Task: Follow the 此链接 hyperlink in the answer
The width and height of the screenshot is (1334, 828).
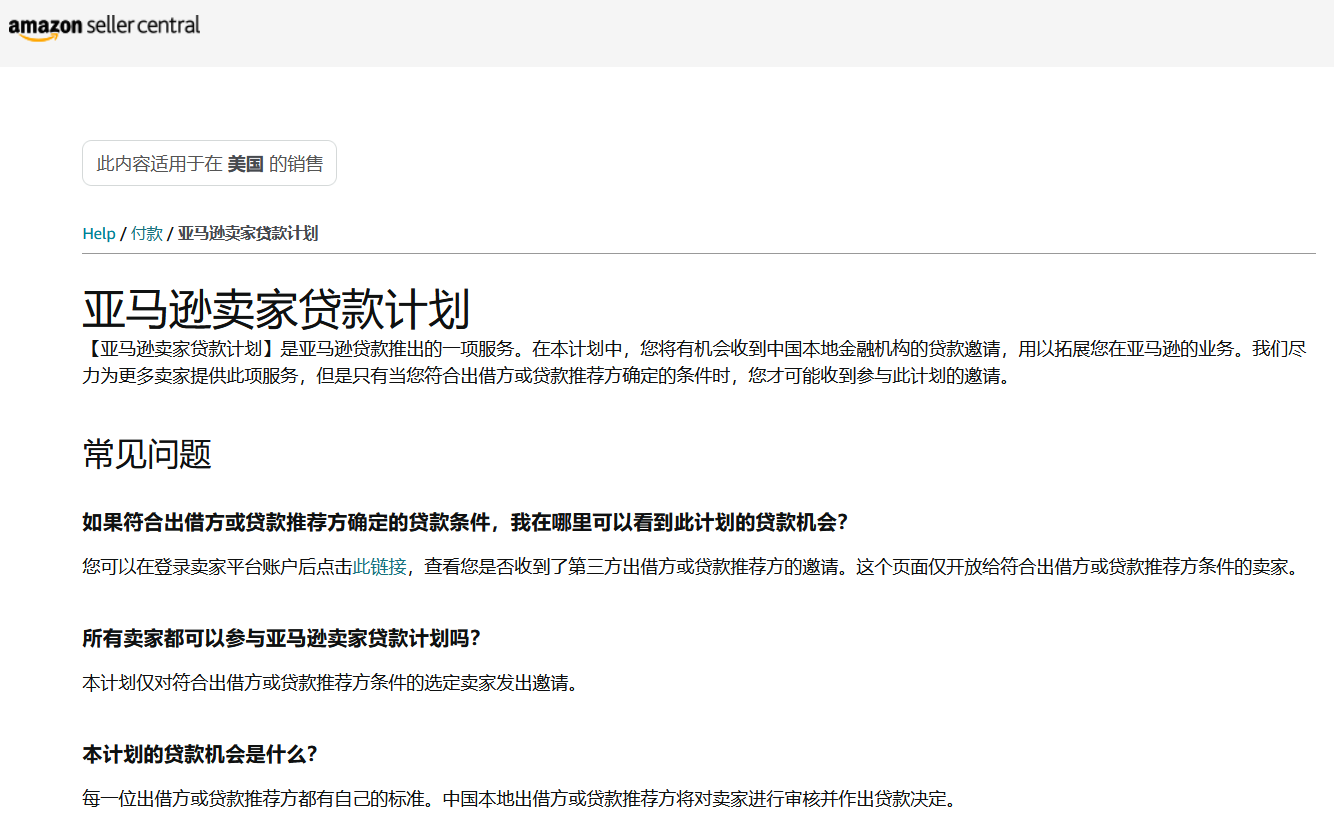Action: point(379,567)
